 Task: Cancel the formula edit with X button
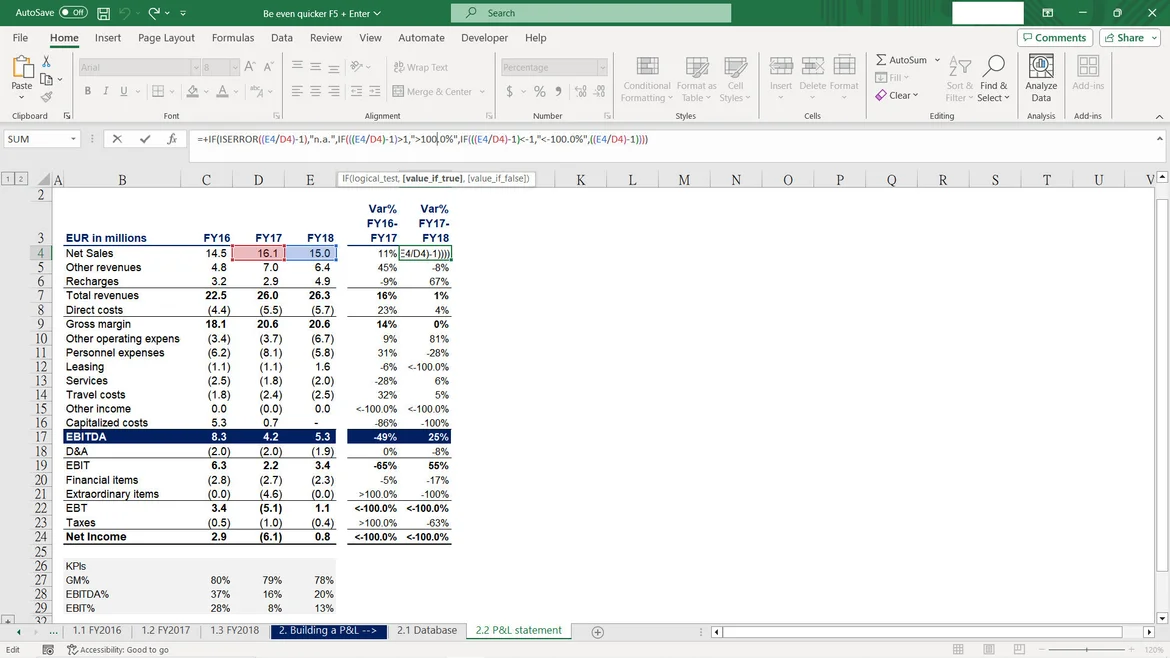click(x=117, y=139)
